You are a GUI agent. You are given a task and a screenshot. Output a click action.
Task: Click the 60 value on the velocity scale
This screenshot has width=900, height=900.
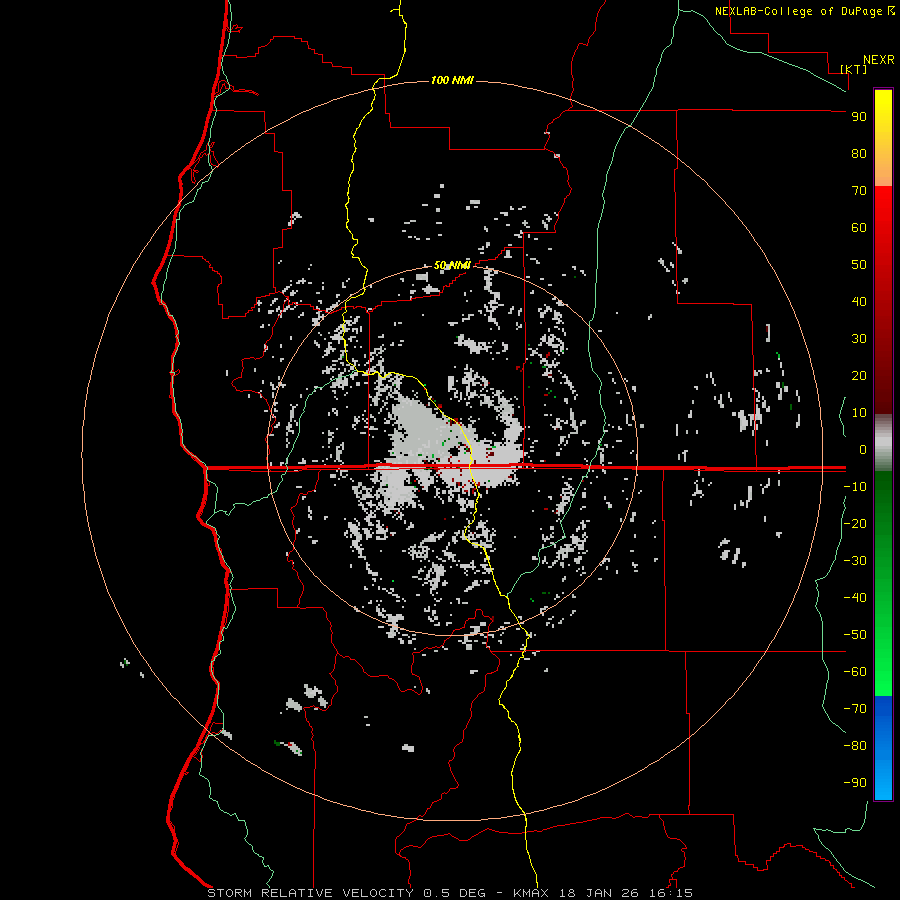pyautogui.click(x=859, y=228)
